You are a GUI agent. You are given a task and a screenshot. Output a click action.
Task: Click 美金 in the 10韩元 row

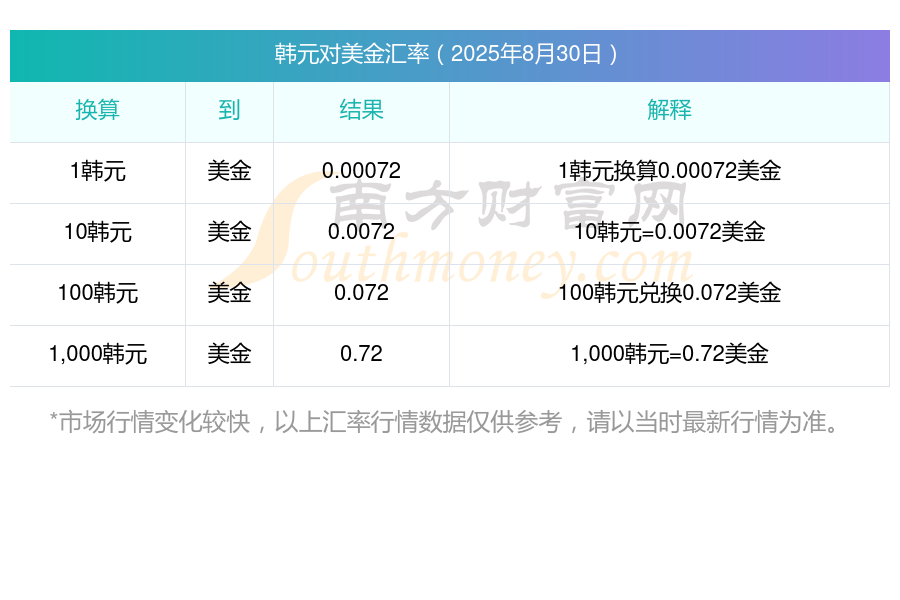[229, 232]
